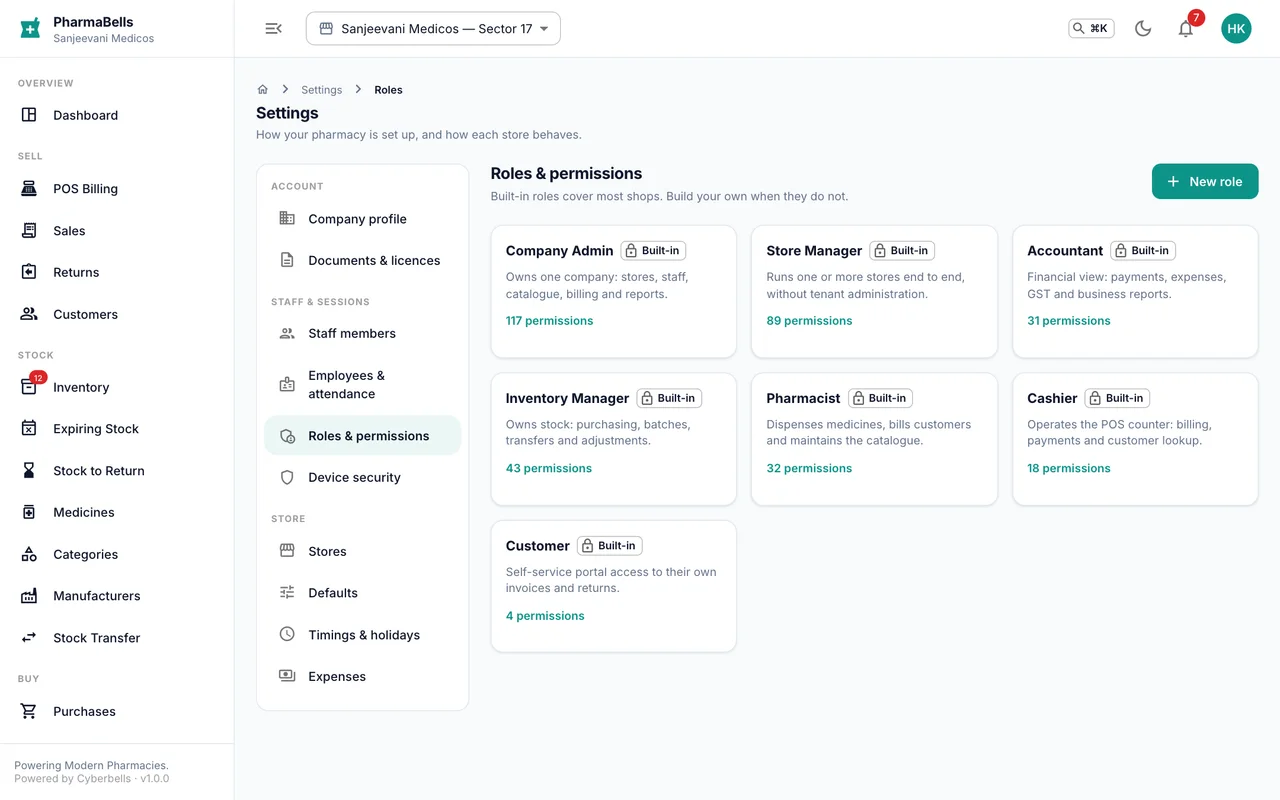Click the Purchases cart icon

pos(29,711)
